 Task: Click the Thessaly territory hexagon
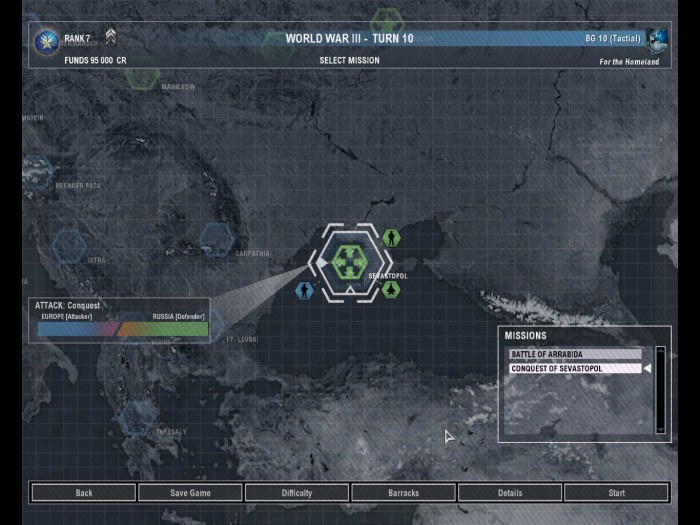(x=138, y=417)
